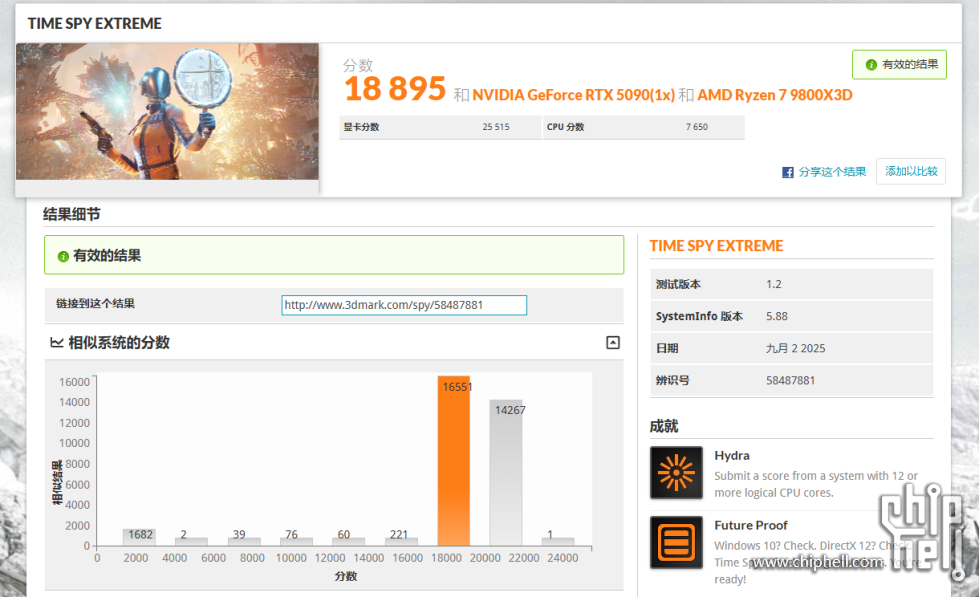Click the 76 chart bar label
This screenshot has width=979, height=597.
pyautogui.click(x=291, y=535)
